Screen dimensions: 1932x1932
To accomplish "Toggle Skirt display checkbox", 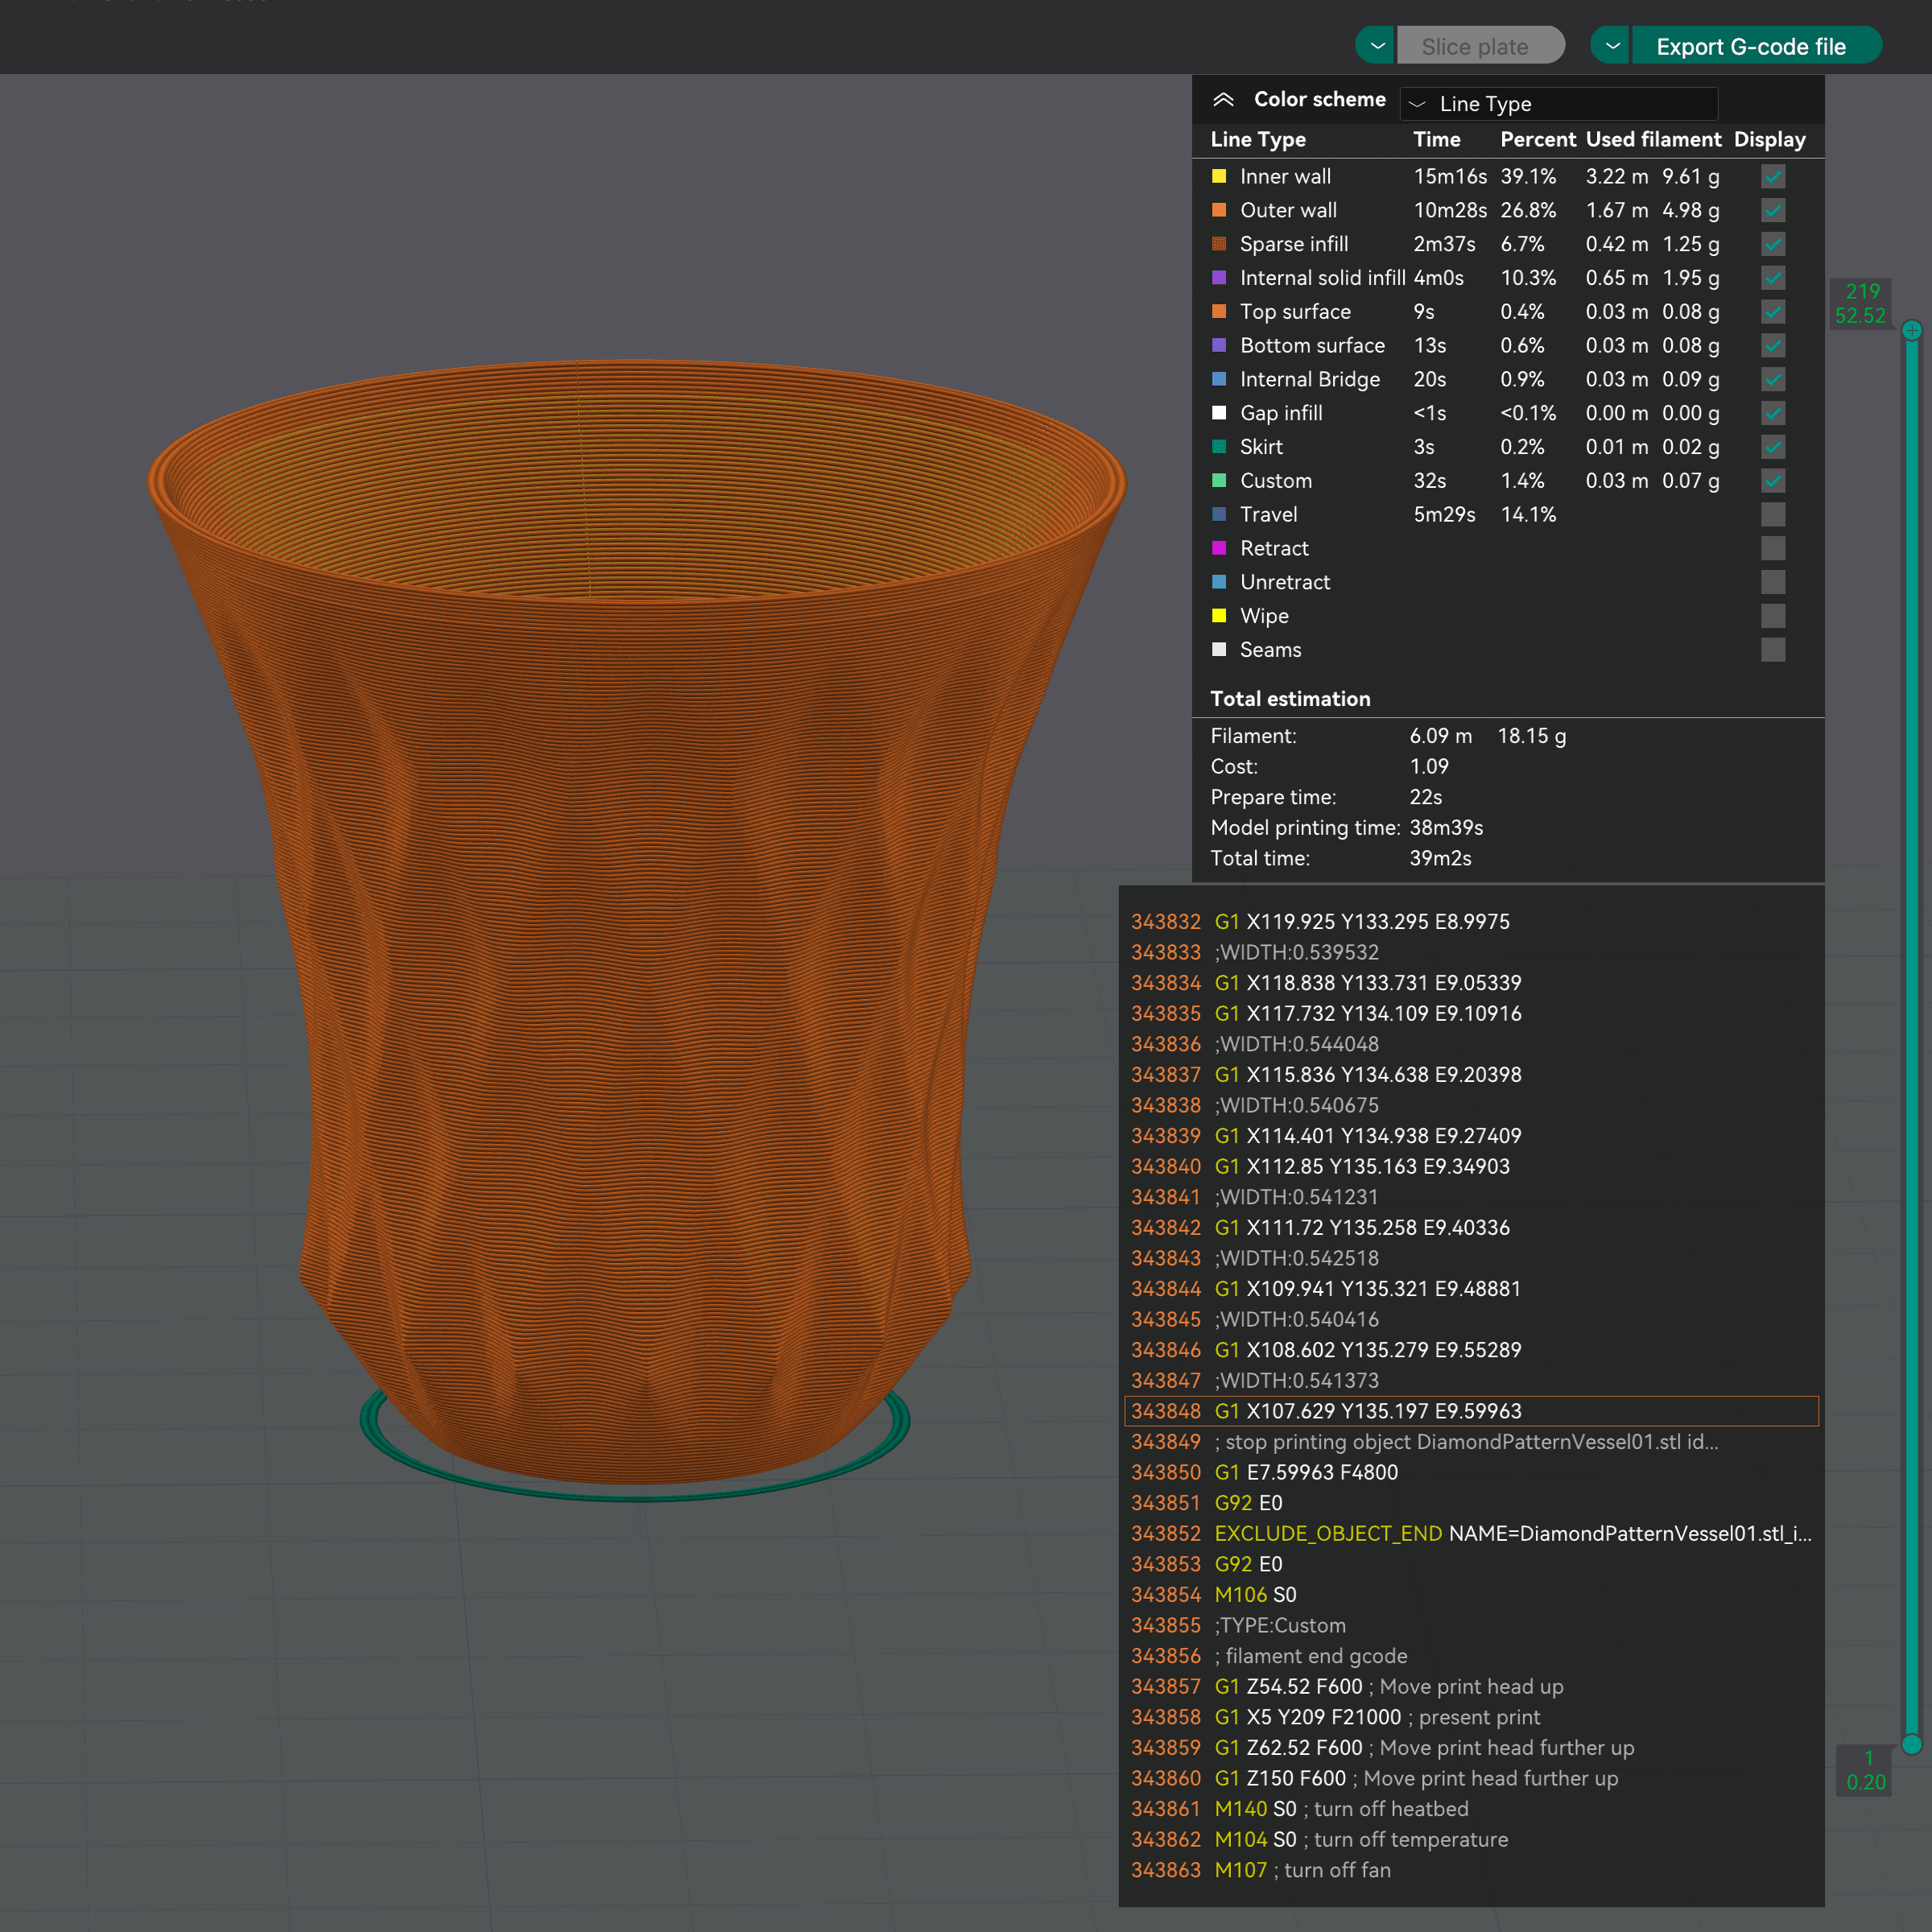I will (1772, 447).
